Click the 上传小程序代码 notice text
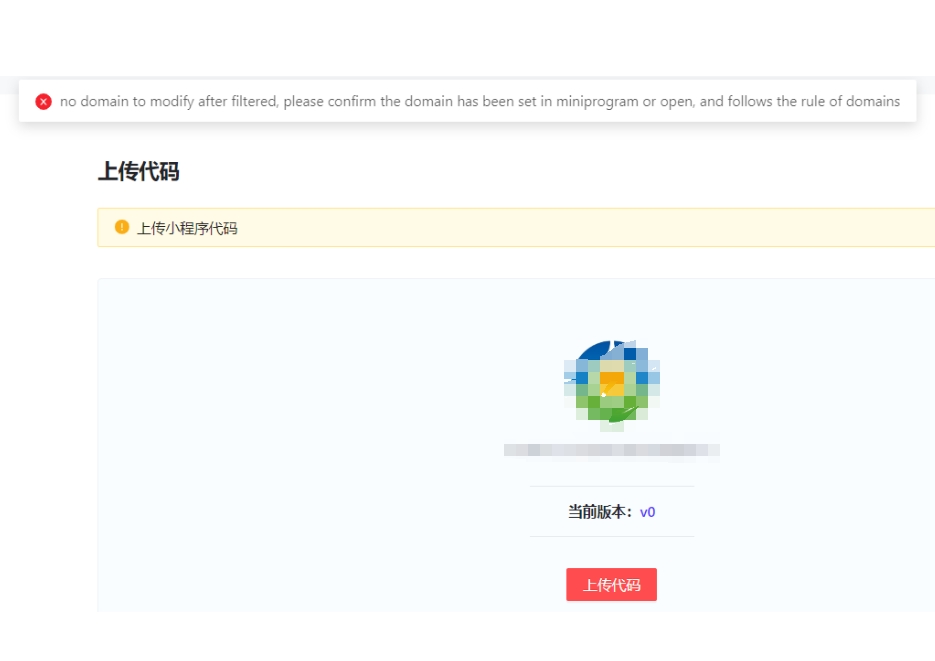935x661 pixels. pyautogui.click(x=187, y=228)
